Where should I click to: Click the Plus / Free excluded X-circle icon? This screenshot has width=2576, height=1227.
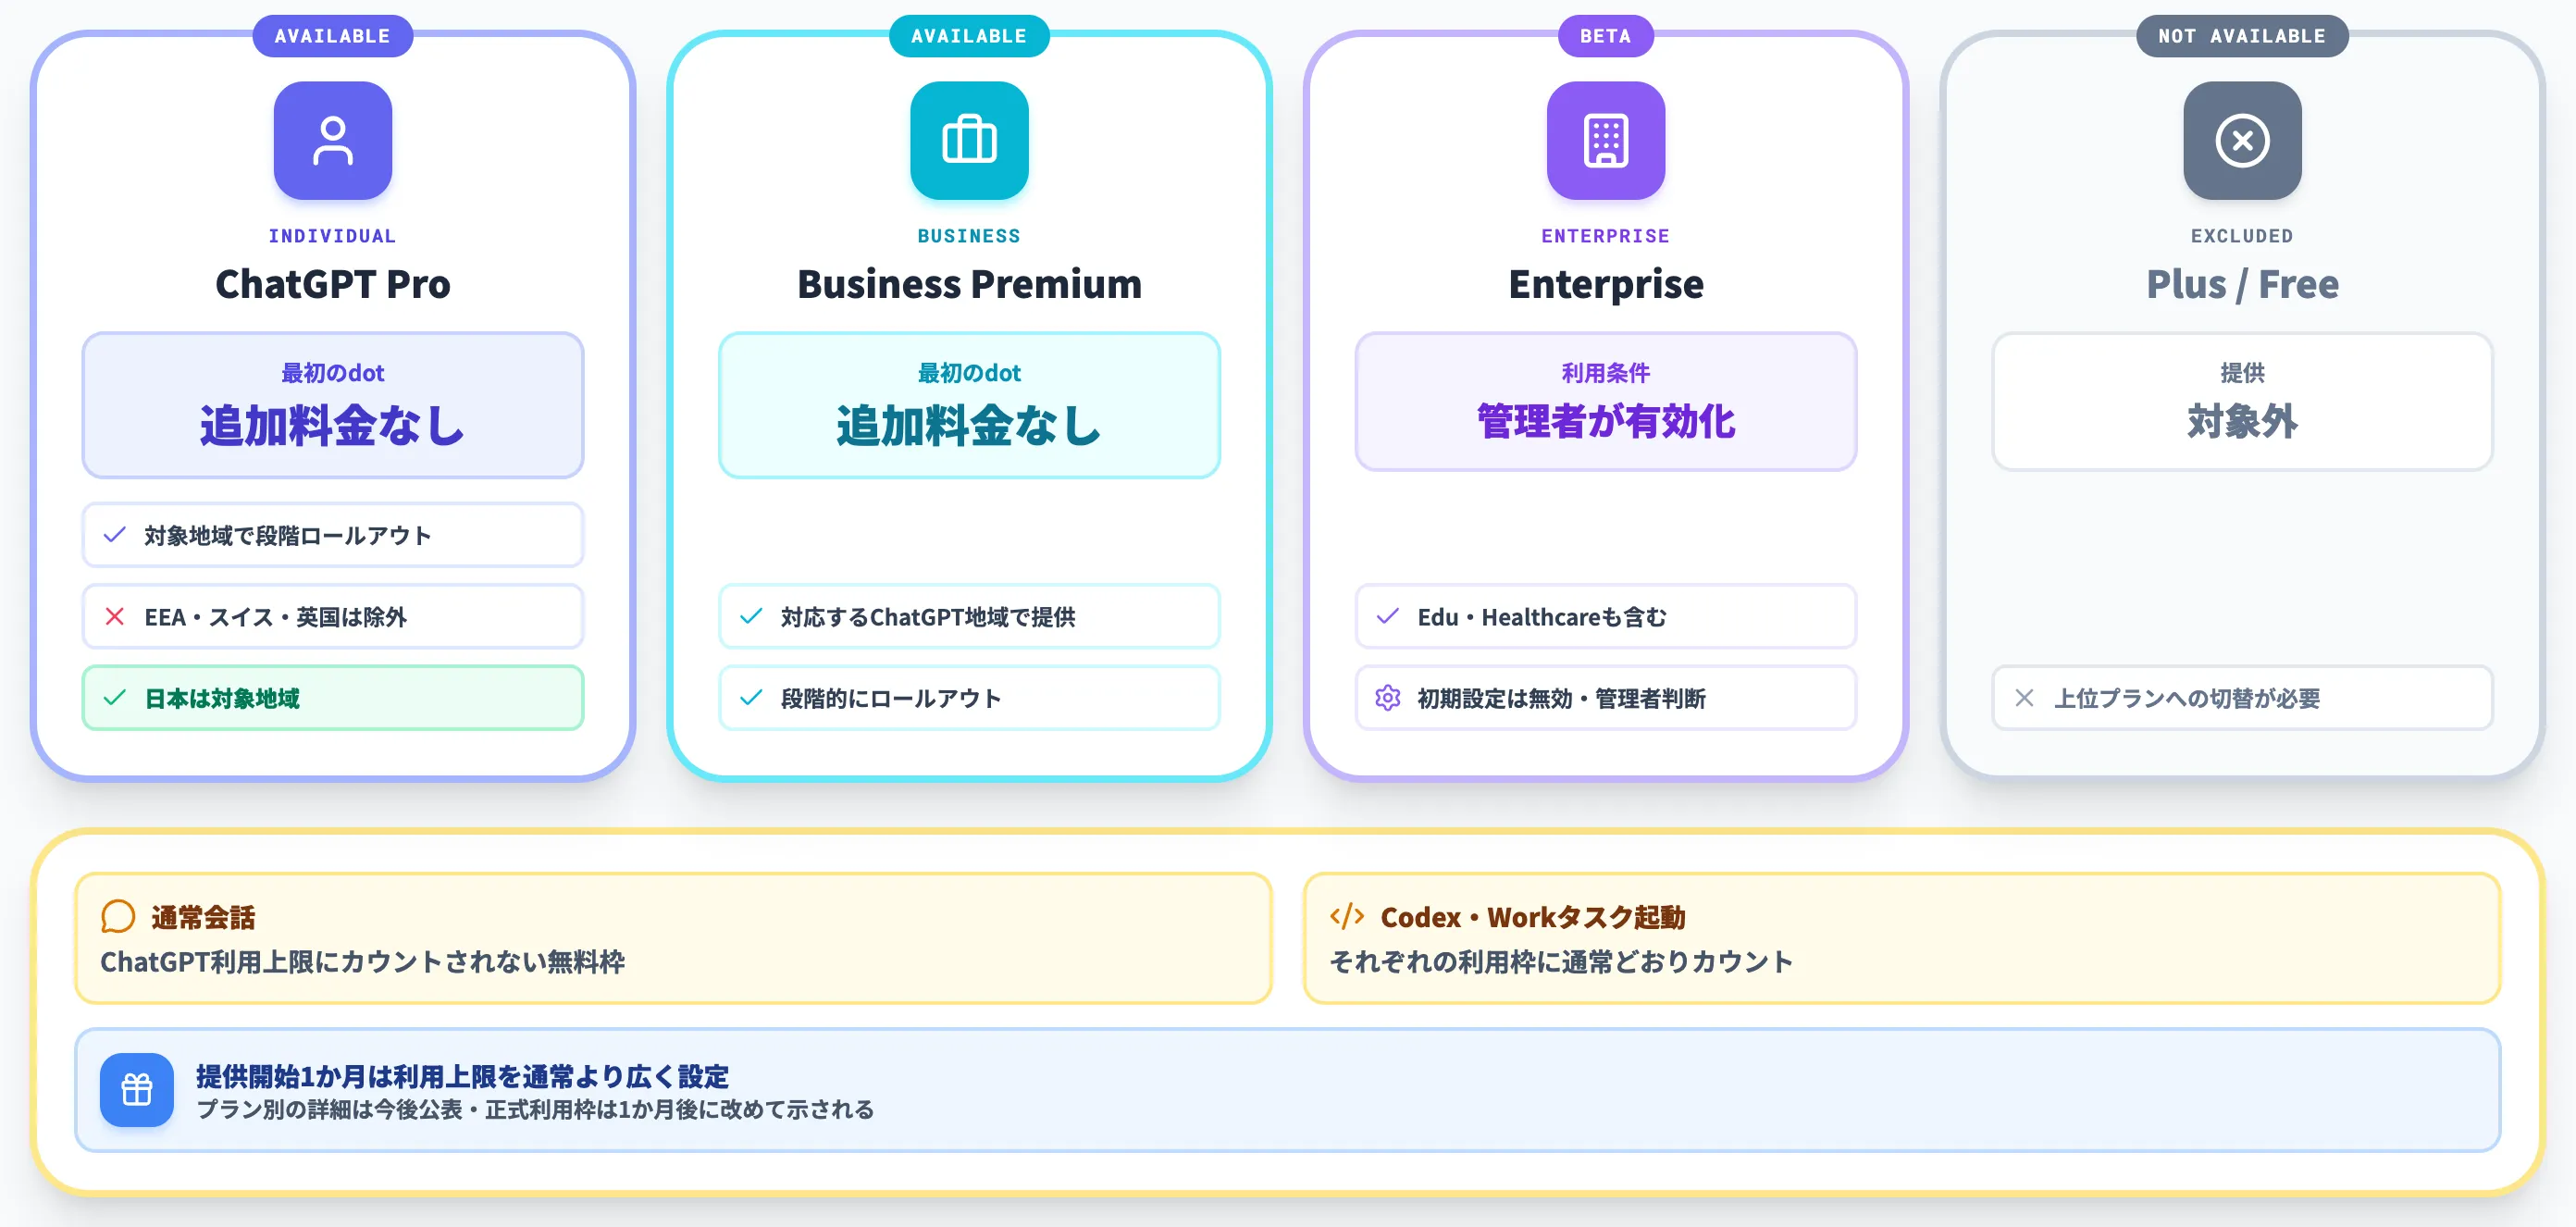tap(2242, 141)
